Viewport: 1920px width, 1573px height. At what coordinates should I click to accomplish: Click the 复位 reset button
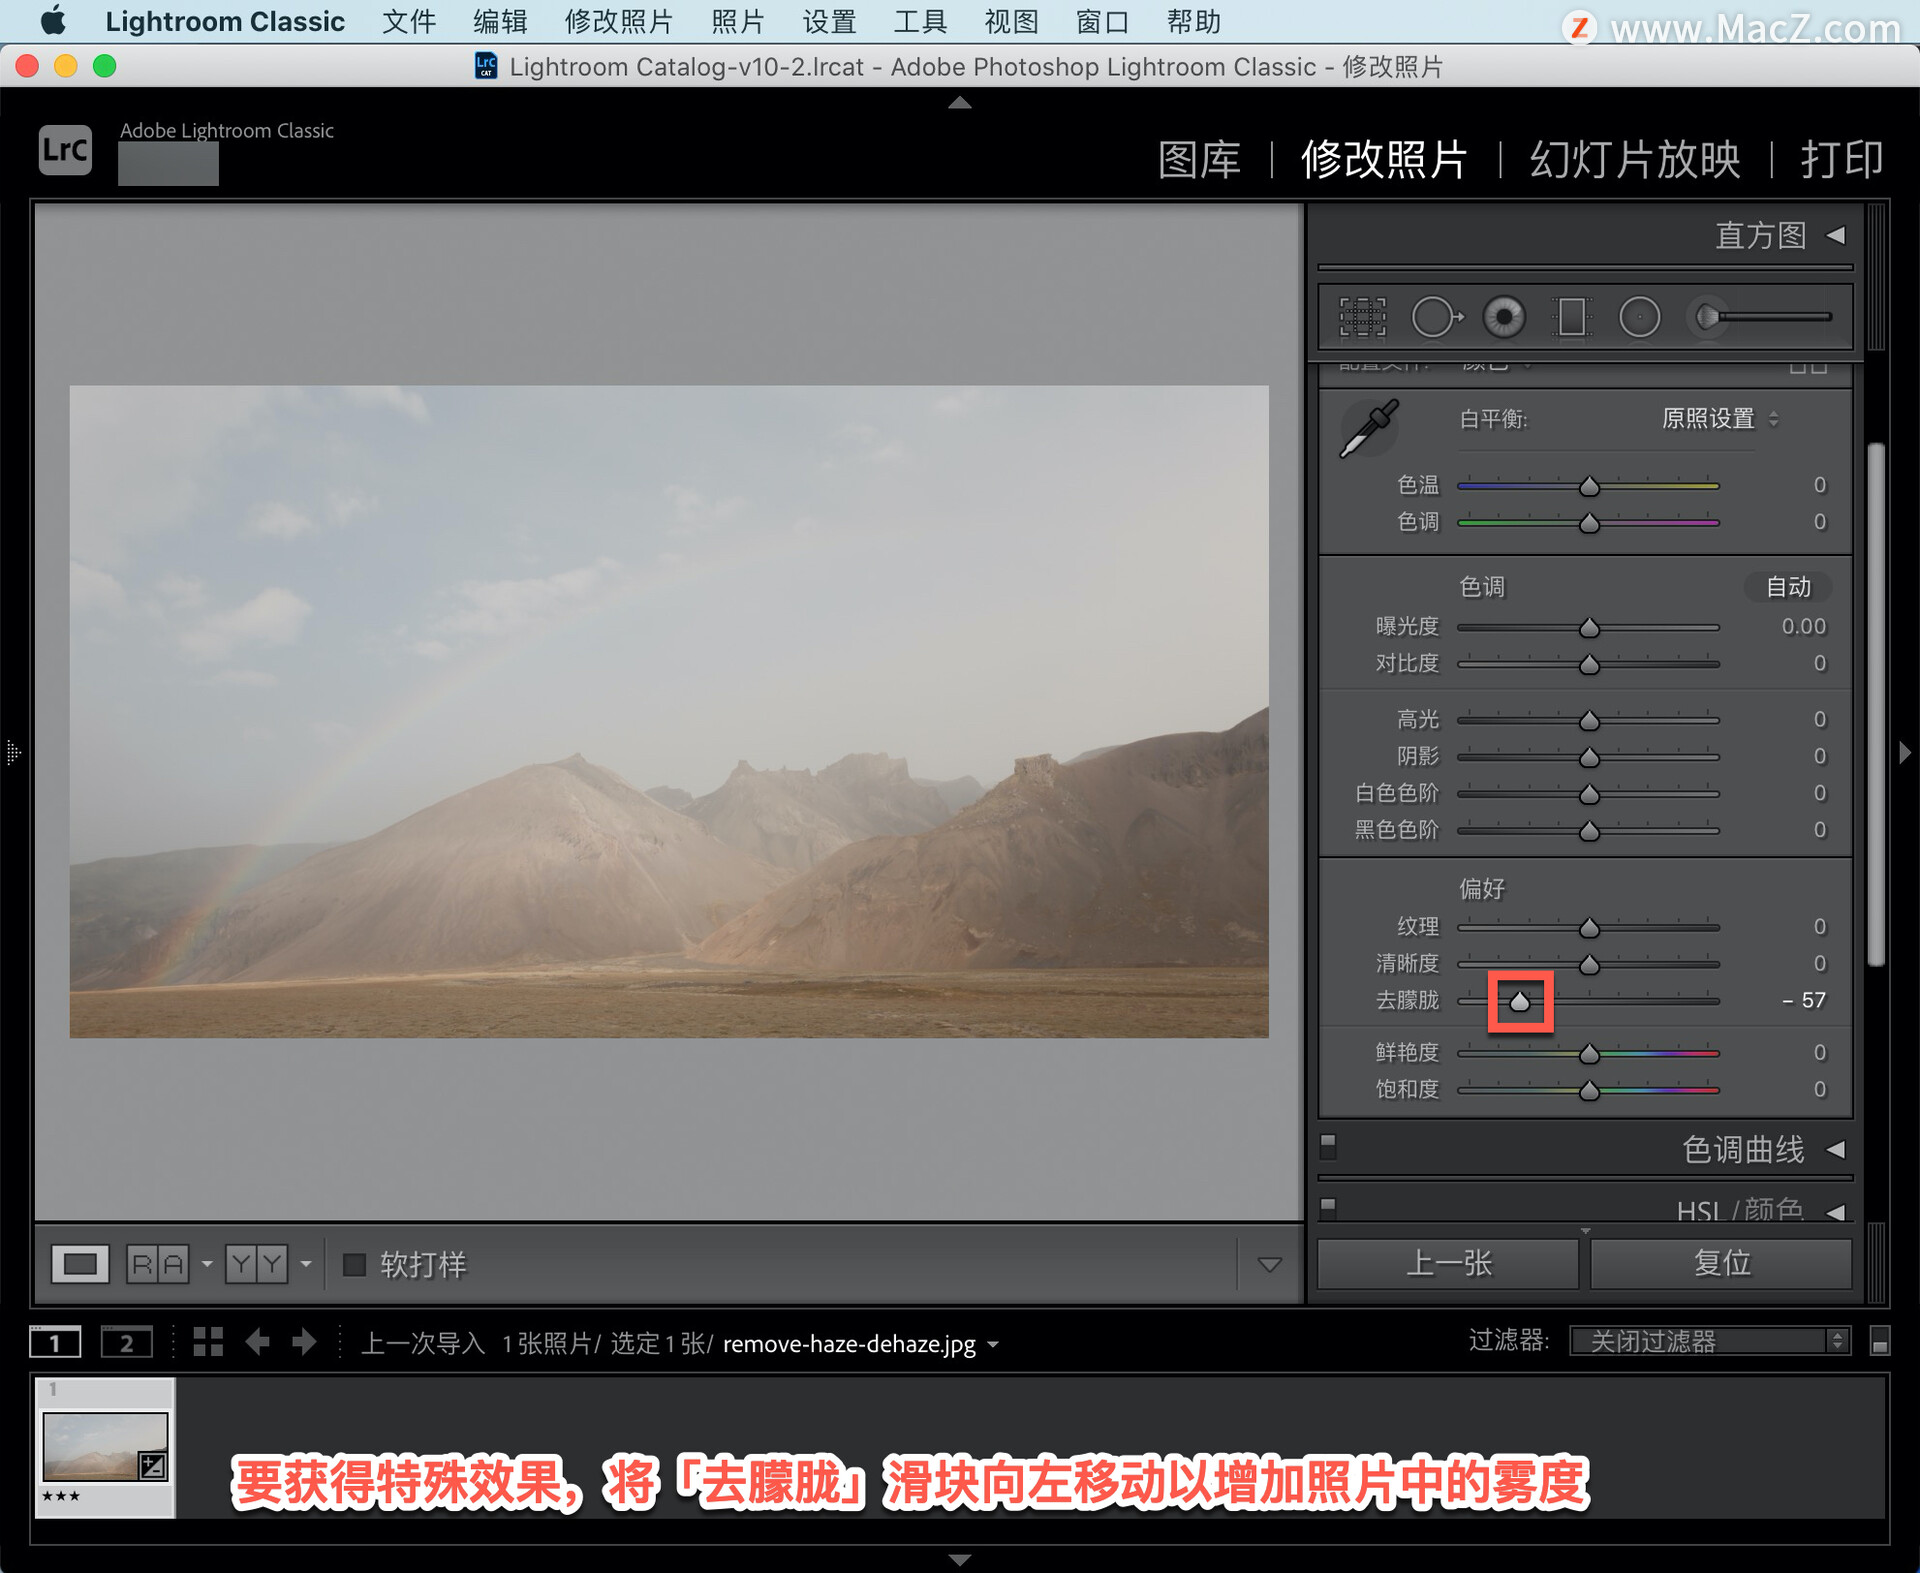pos(1721,1264)
